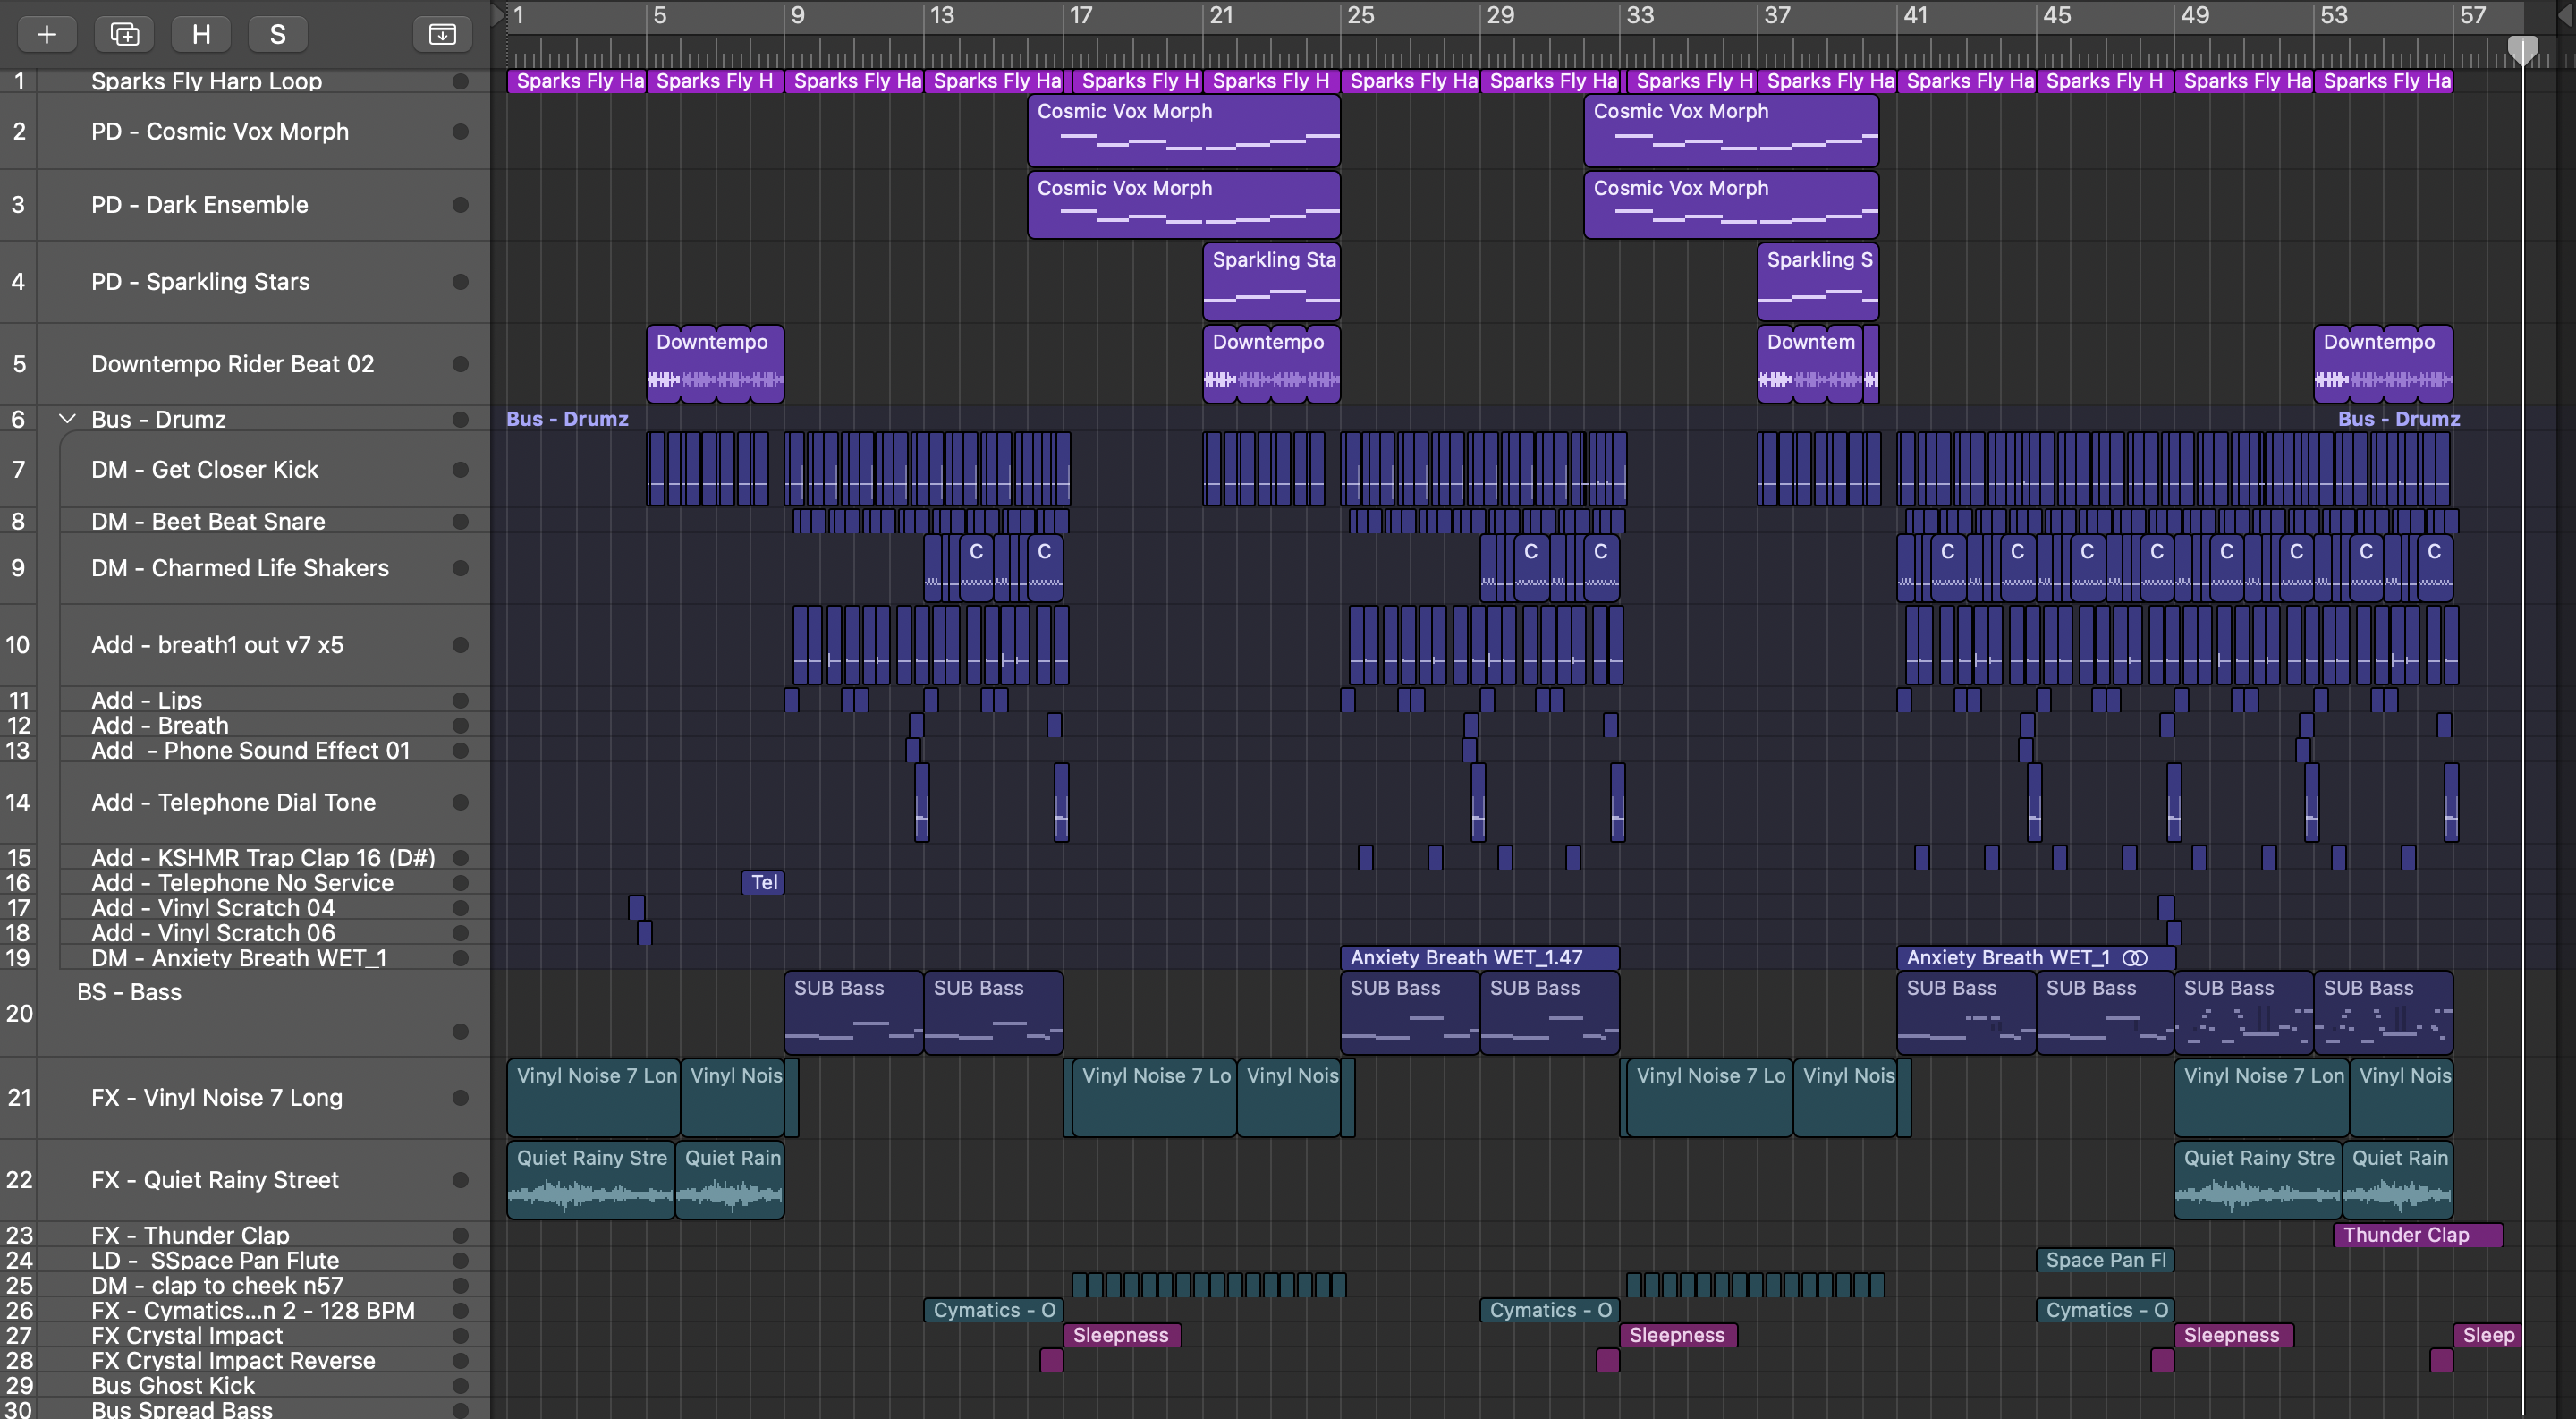
Task: Click the ruler start triangle before bar 1
Action: pos(498,14)
